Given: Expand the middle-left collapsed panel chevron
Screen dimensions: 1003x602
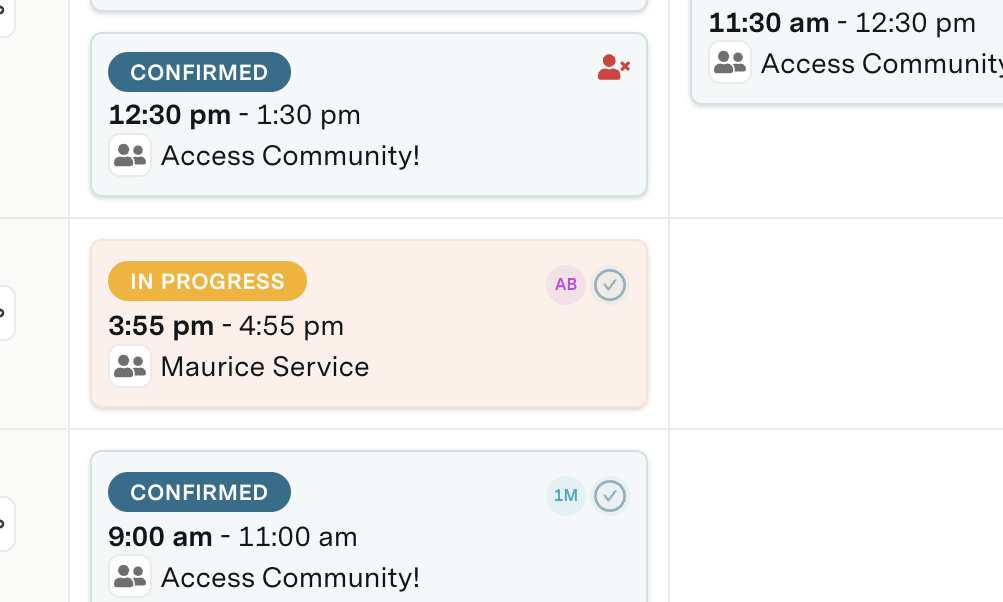Looking at the screenshot, I should (3, 311).
